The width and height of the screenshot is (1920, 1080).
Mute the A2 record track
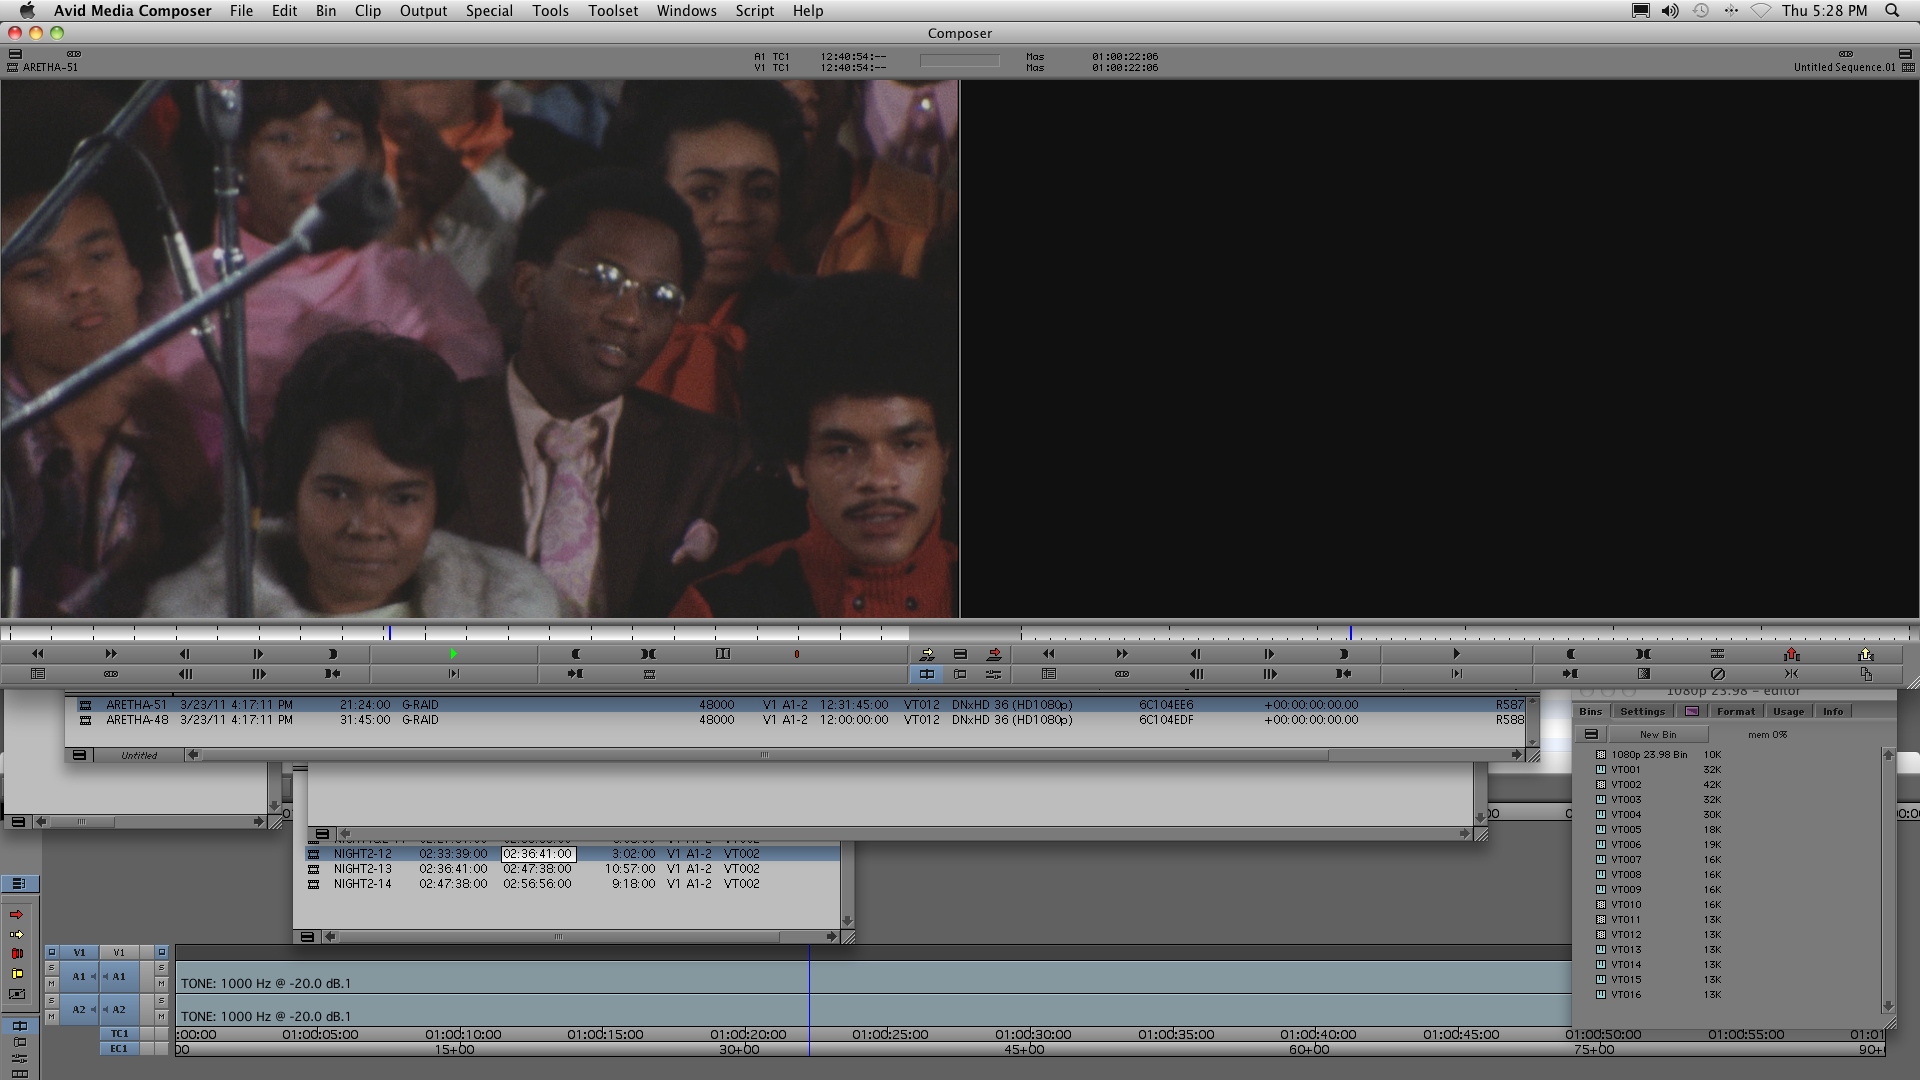pyautogui.click(x=160, y=1017)
